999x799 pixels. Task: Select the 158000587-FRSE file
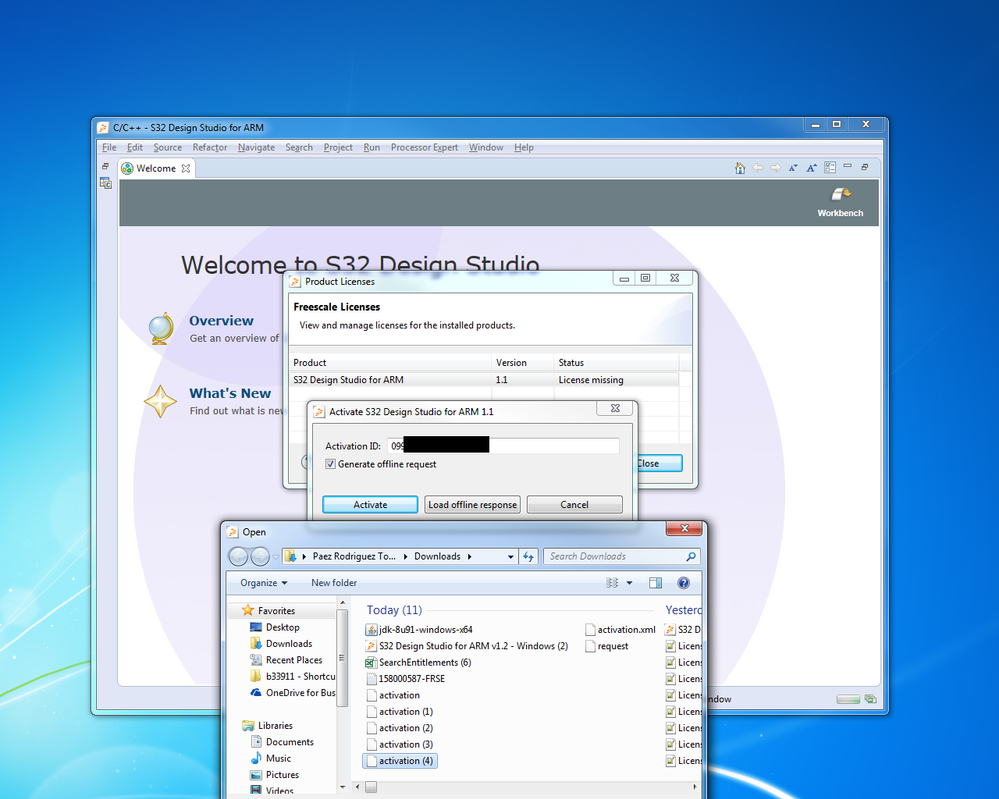click(x=405, y=679)
